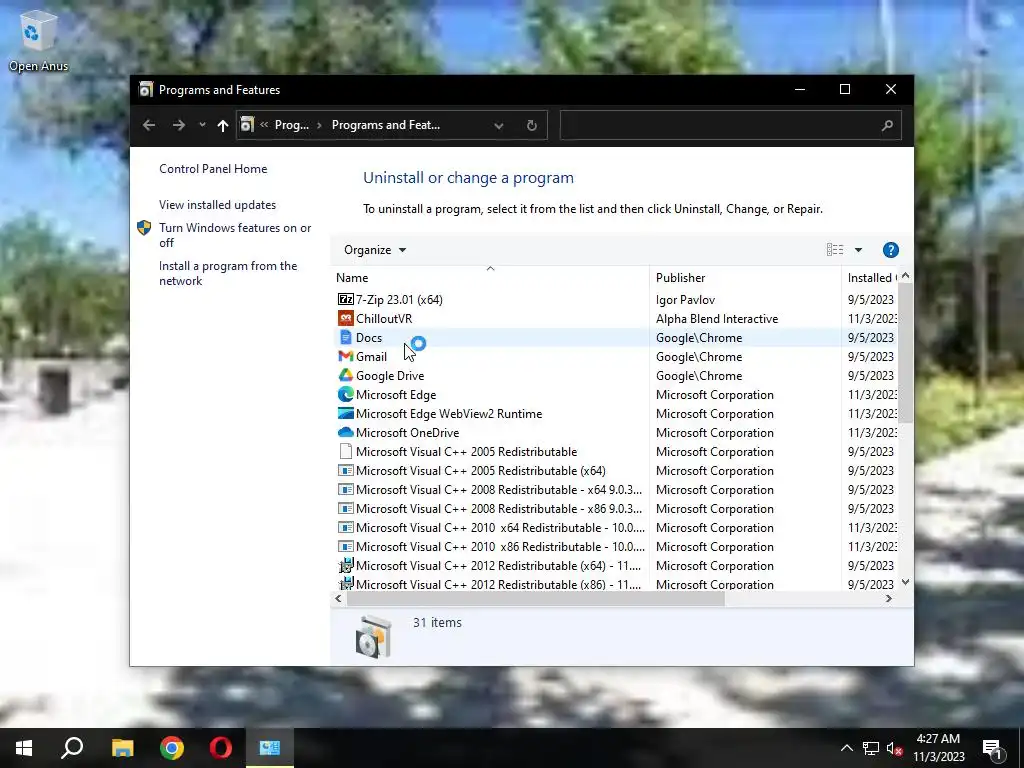Click the Prog... breadcrumb segment
This screenshot has height=768, width=1024.
(291, 125)
